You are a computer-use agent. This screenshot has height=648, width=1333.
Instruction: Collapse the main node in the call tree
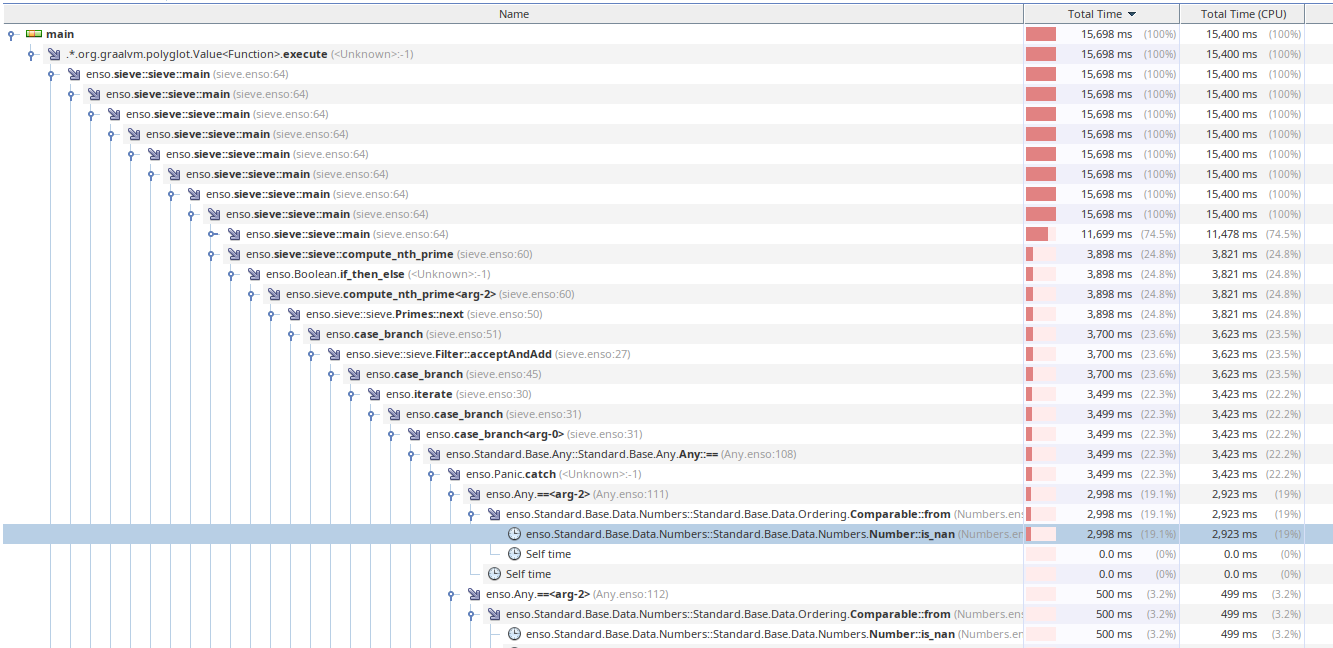coord(10,33)
